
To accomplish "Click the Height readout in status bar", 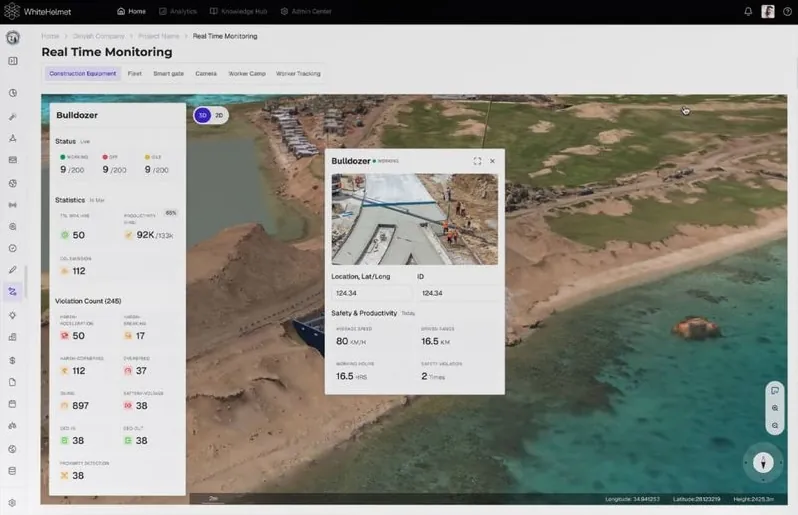I will tap(754, 499).
